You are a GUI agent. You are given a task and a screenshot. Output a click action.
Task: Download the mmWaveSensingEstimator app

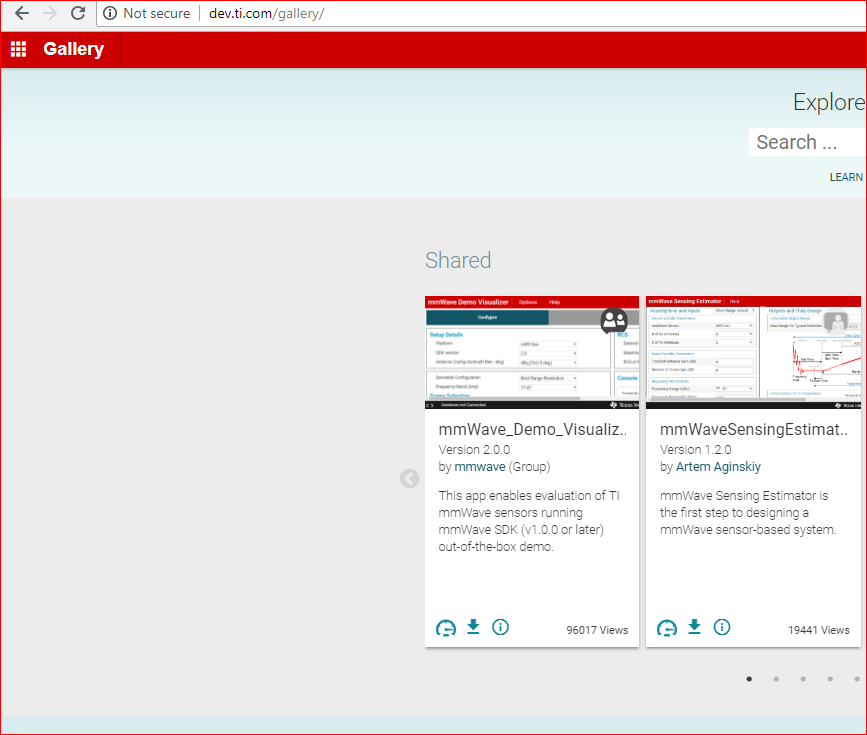(694, 627)
